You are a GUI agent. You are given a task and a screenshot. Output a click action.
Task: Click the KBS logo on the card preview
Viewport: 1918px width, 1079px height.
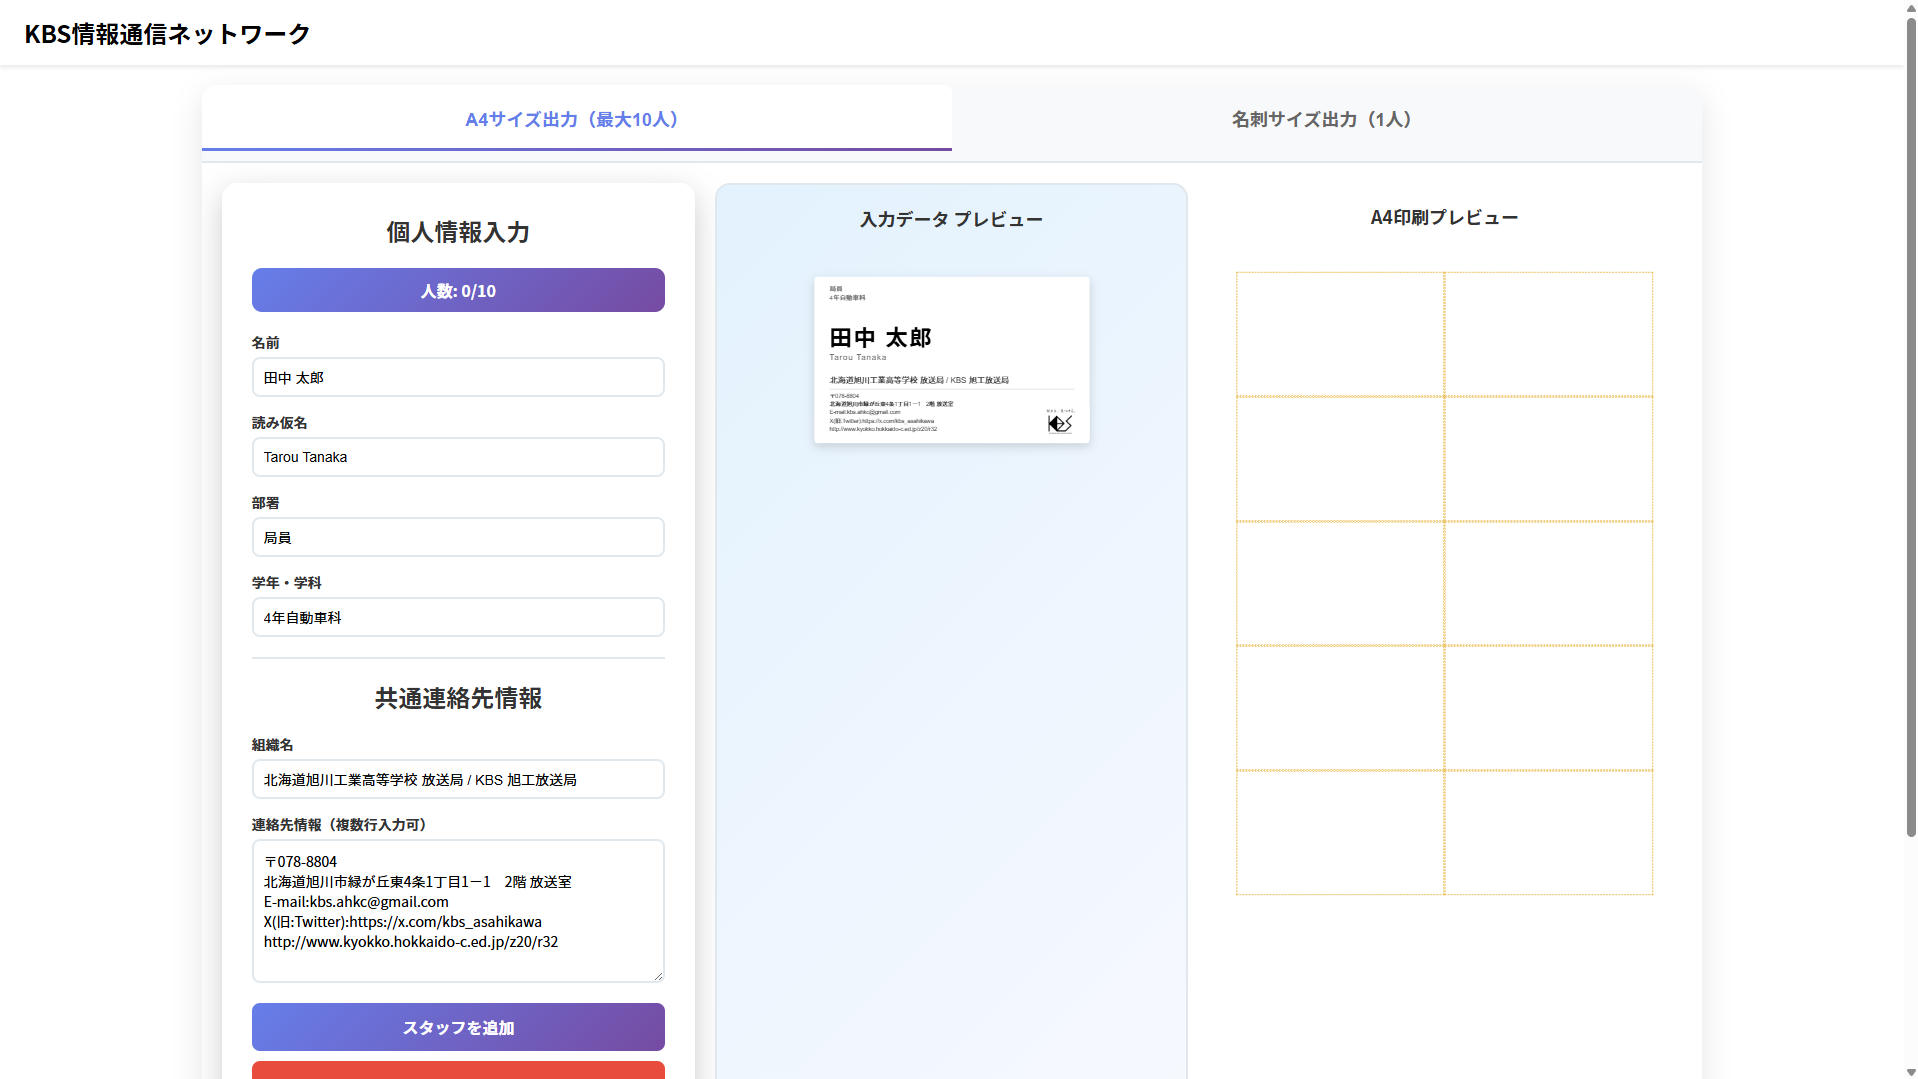[1059, 423]
